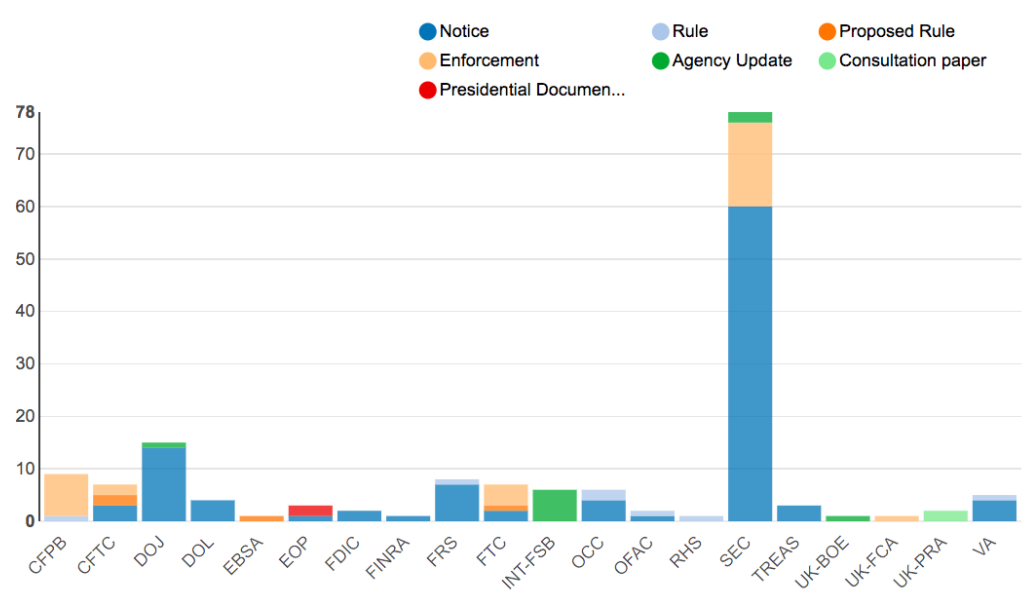Toggle the Rule series in the legend

point(680,31)
